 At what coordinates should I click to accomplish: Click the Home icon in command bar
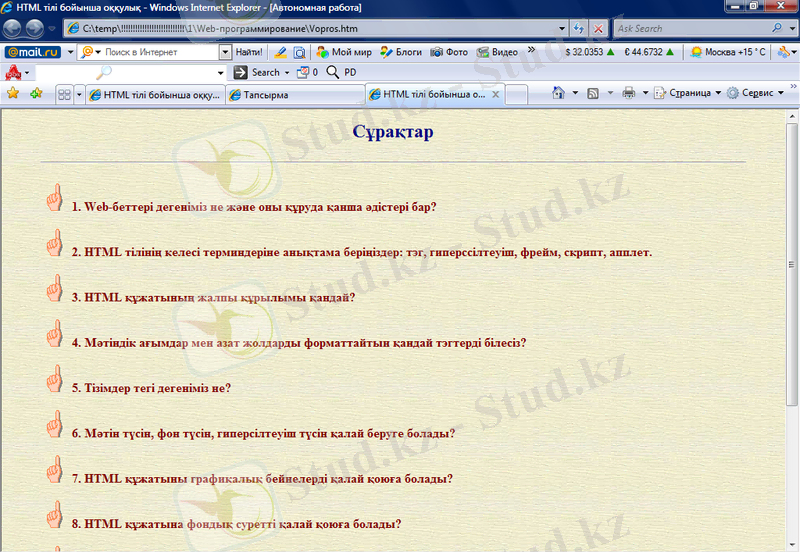[557, 93]
